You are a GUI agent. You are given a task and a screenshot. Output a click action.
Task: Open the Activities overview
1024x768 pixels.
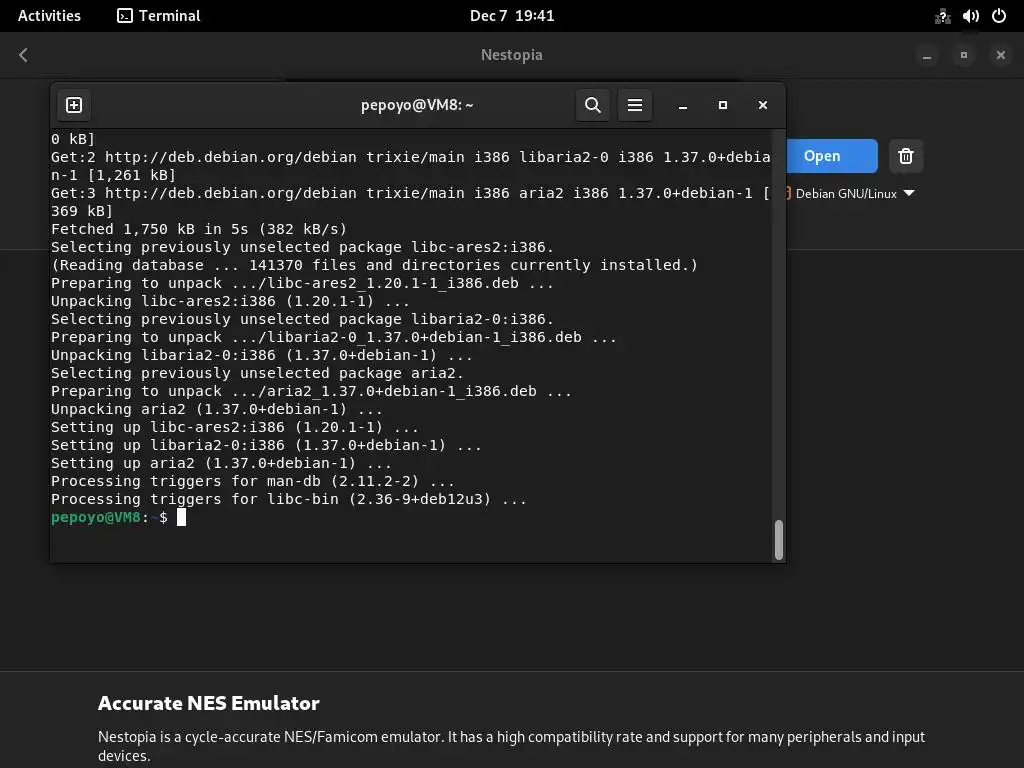click(x=49, y=16)
